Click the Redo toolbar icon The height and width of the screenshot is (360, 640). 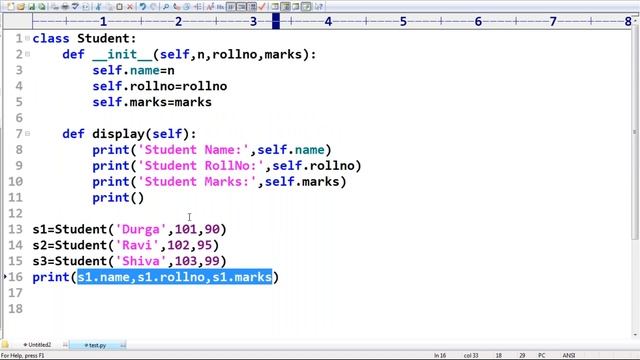[x=153, y=7]
